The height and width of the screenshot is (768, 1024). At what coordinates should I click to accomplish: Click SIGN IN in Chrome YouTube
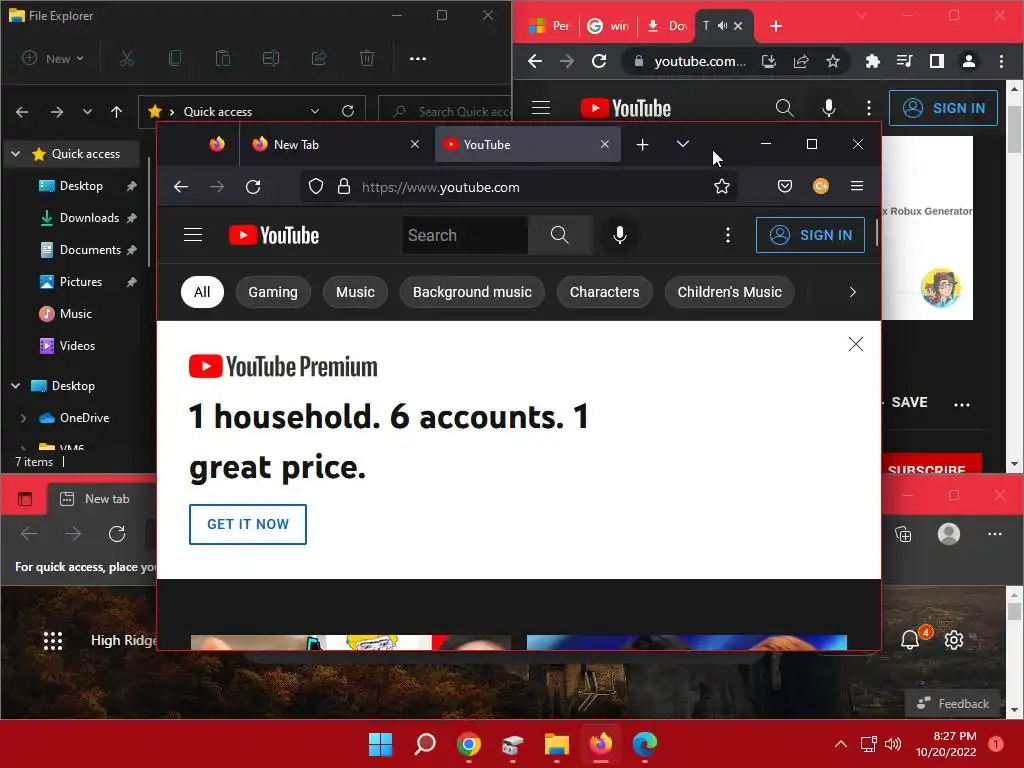pos(943,108)
